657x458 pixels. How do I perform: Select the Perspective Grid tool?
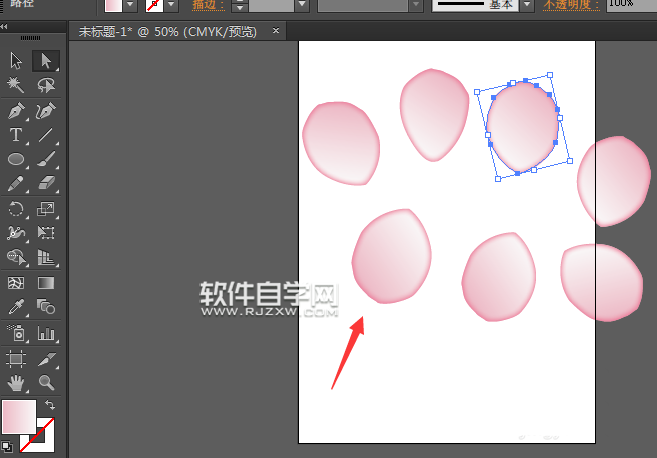click(x=46, y=257)
